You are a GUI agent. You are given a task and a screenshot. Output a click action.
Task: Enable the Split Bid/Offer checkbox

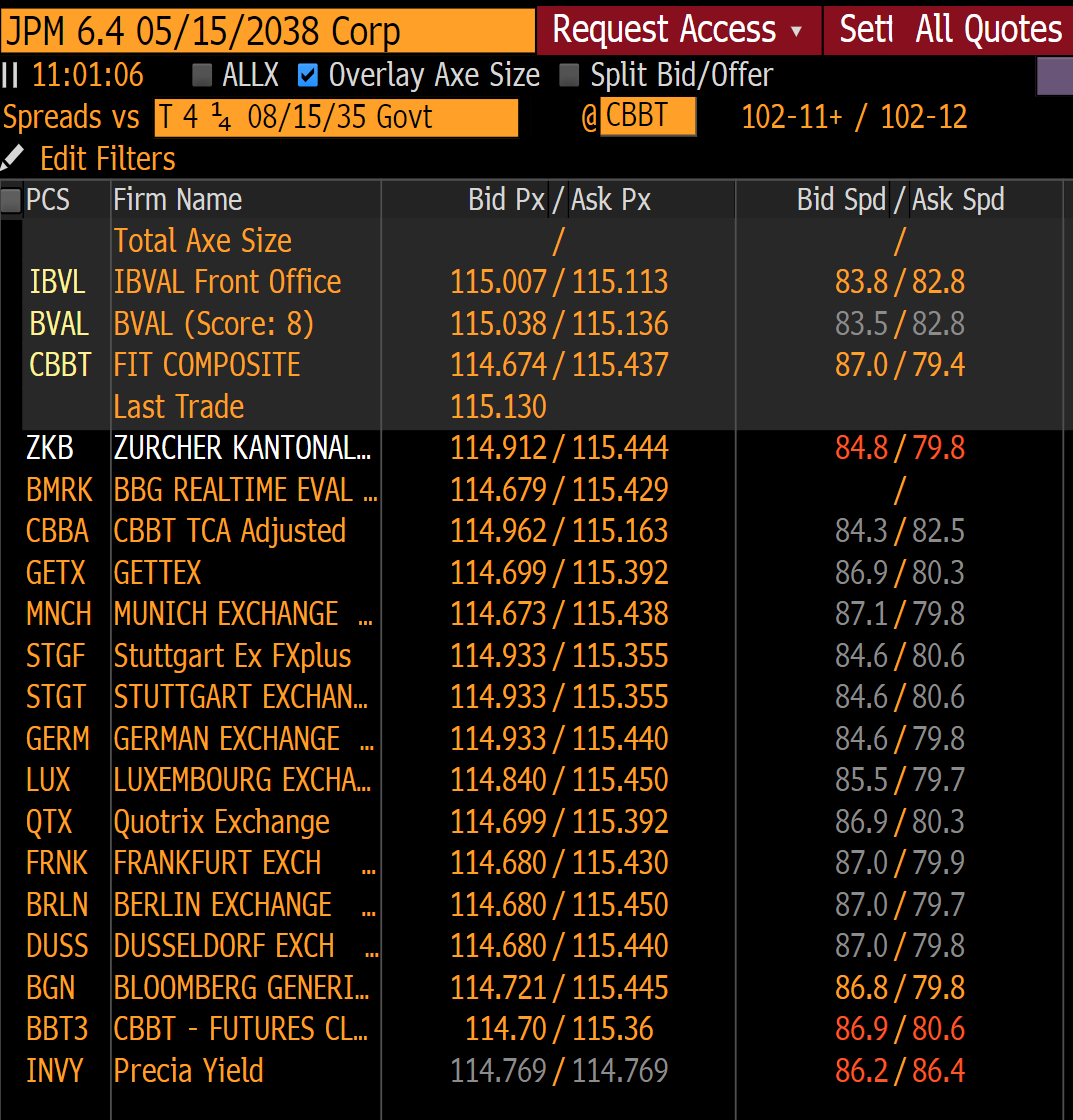click(569, 75)
